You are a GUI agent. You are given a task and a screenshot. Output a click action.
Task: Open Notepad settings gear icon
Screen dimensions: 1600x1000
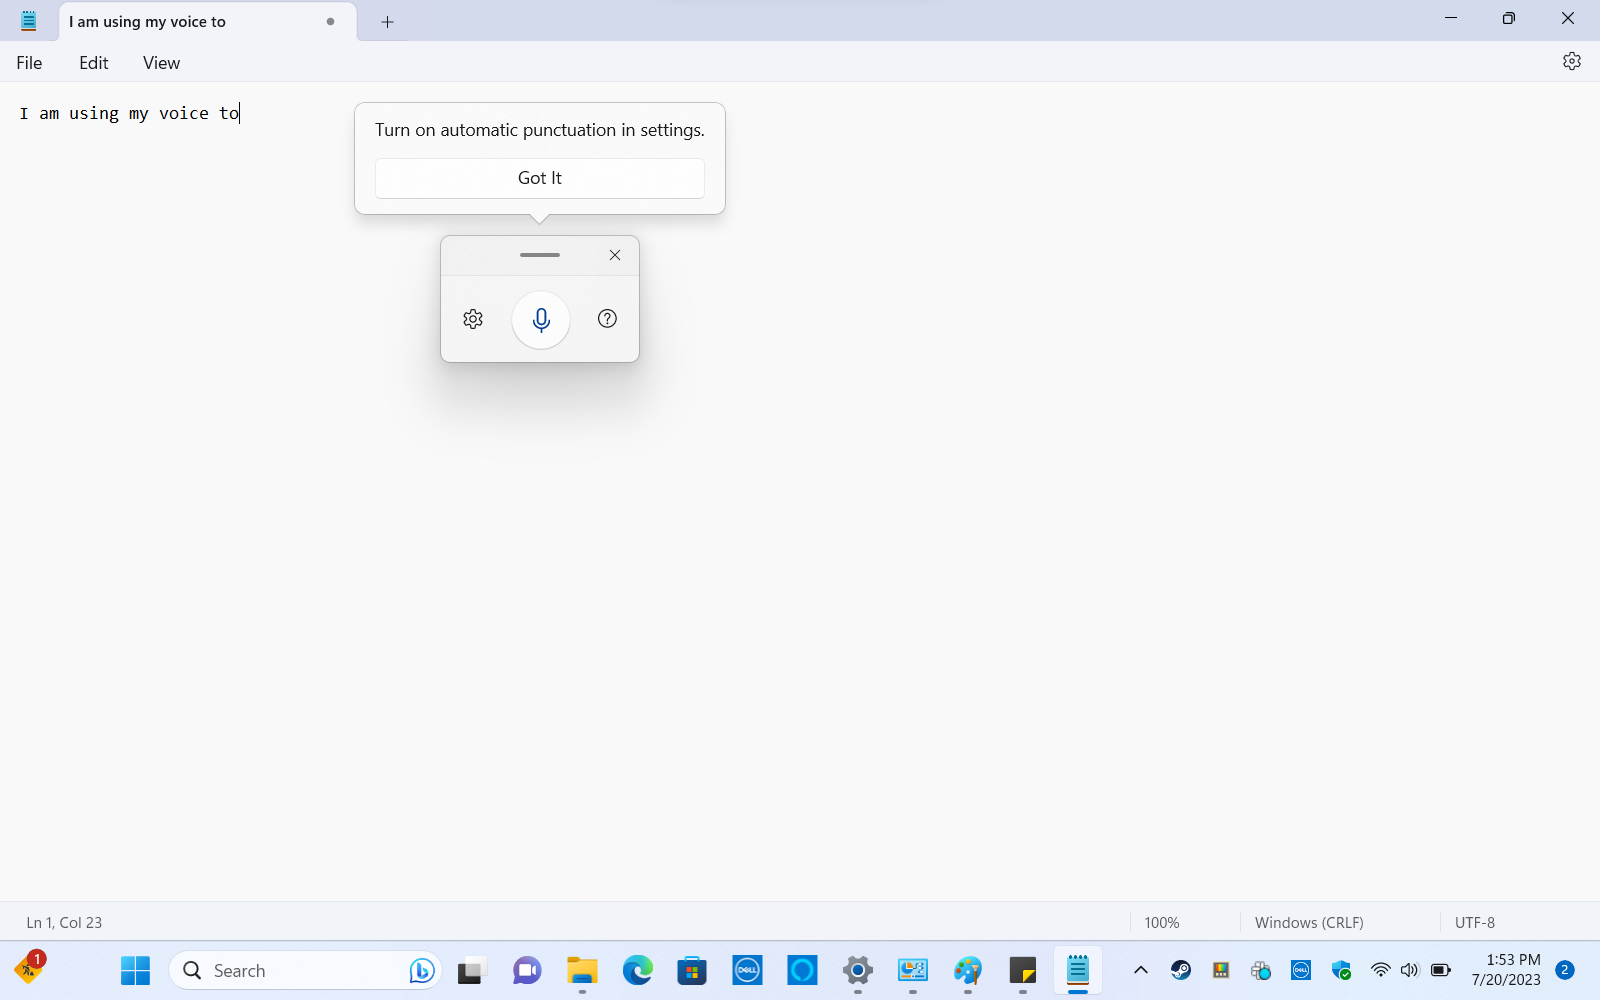click(x=1572, y=62)
